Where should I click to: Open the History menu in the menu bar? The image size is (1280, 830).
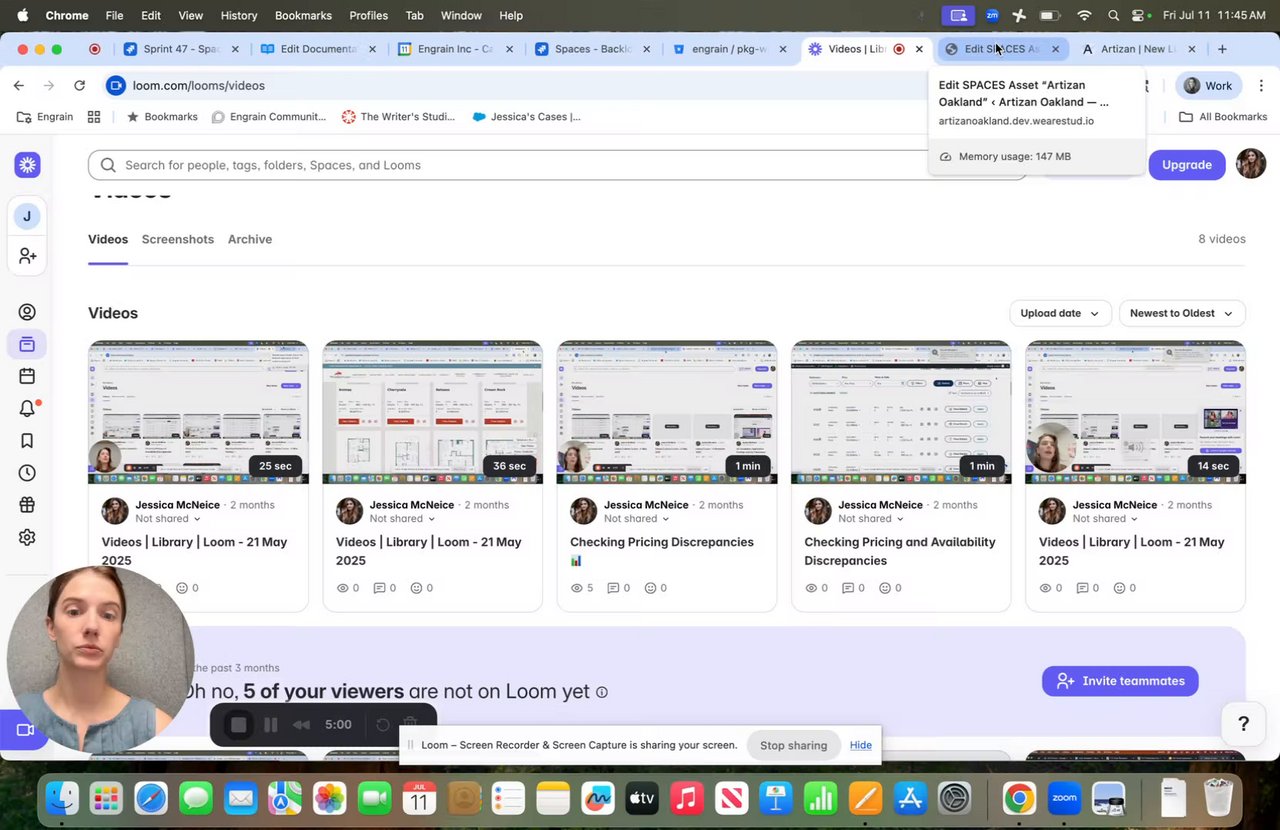tap(238, 15)
